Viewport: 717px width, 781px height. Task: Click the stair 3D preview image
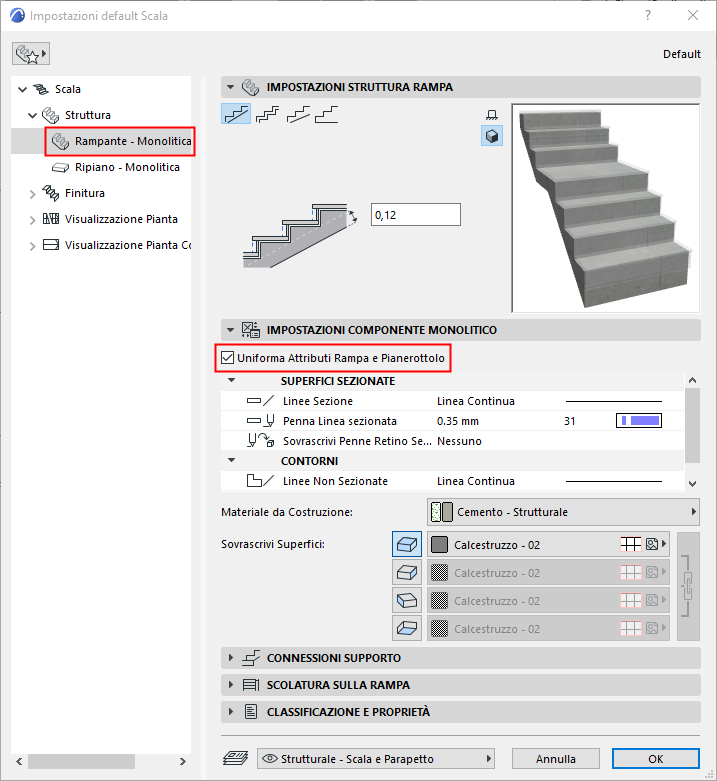[x=605, y=208]
